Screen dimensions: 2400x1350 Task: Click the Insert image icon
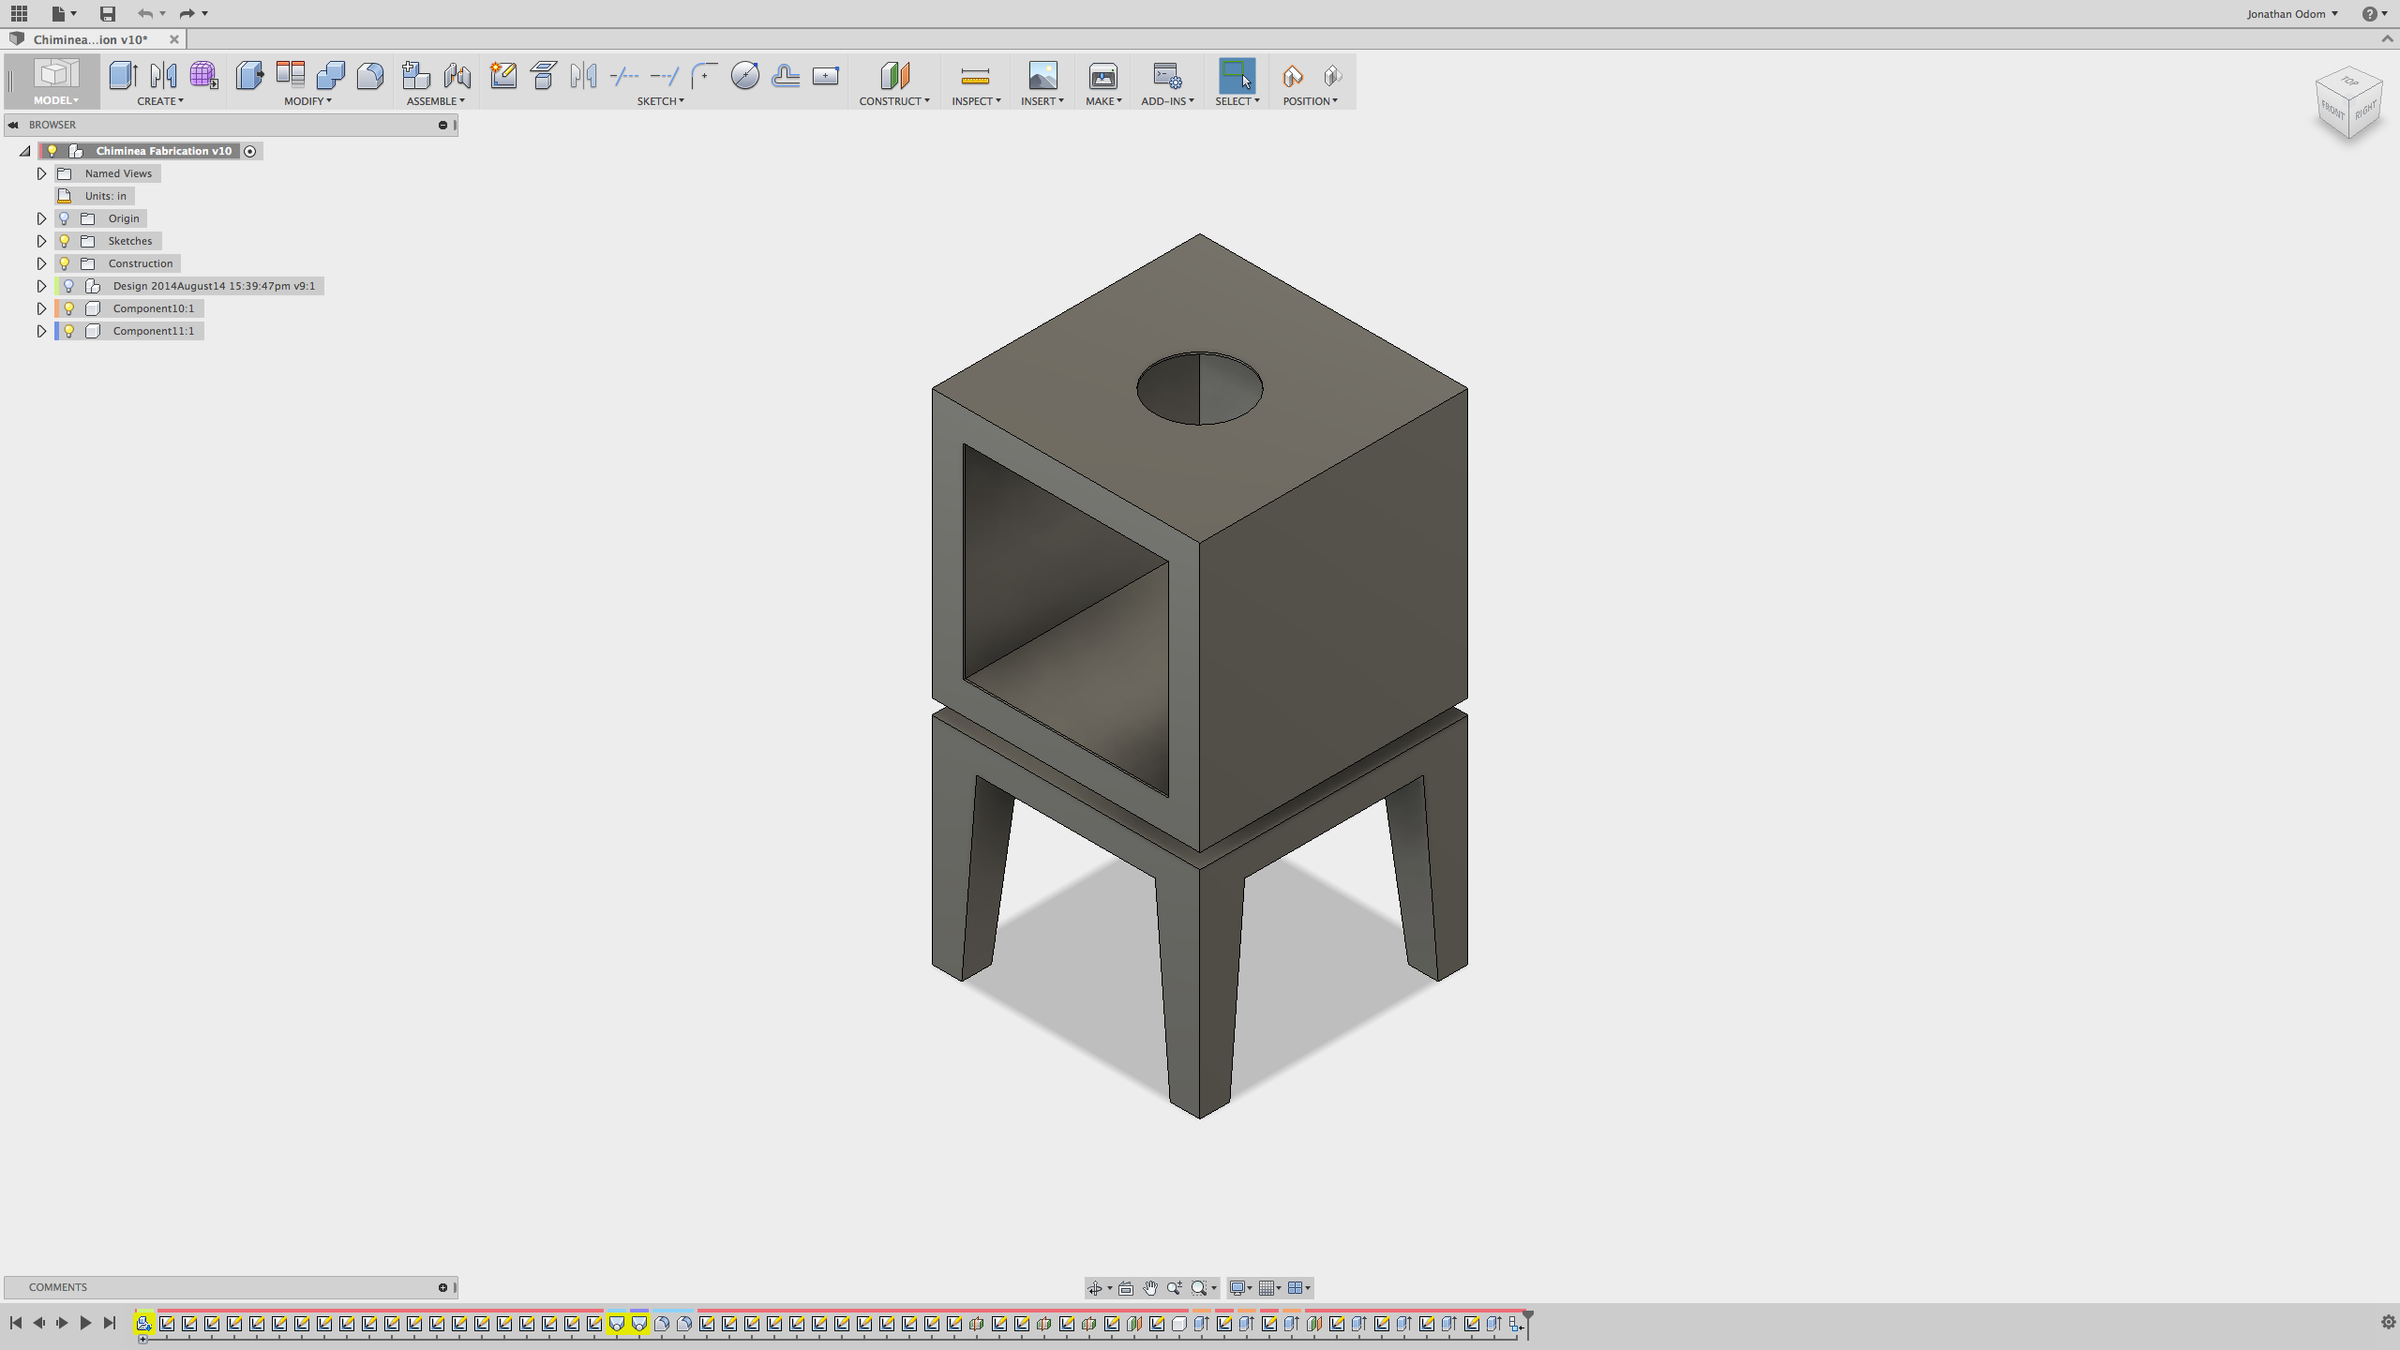[x=1042, y=77]
